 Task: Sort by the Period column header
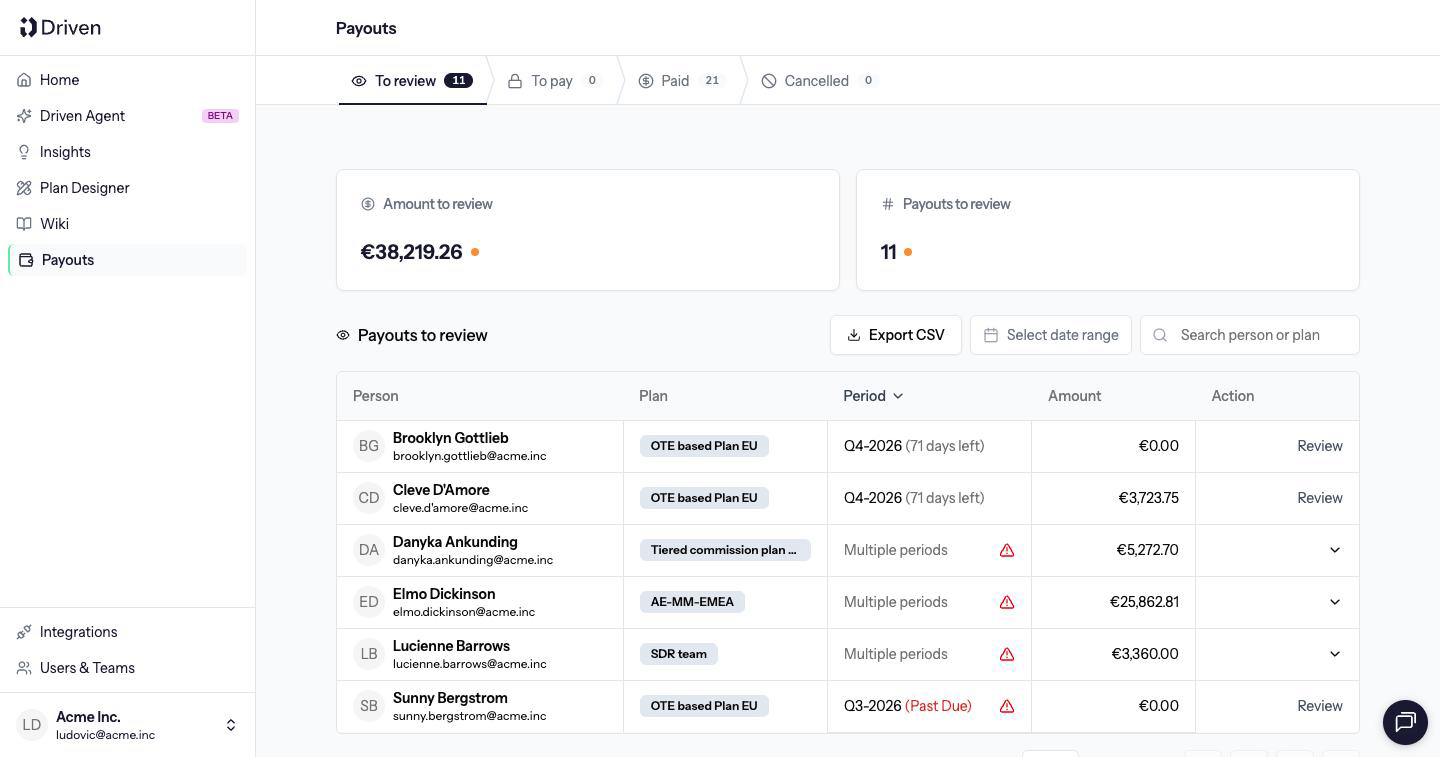click(x=873, y=396)
